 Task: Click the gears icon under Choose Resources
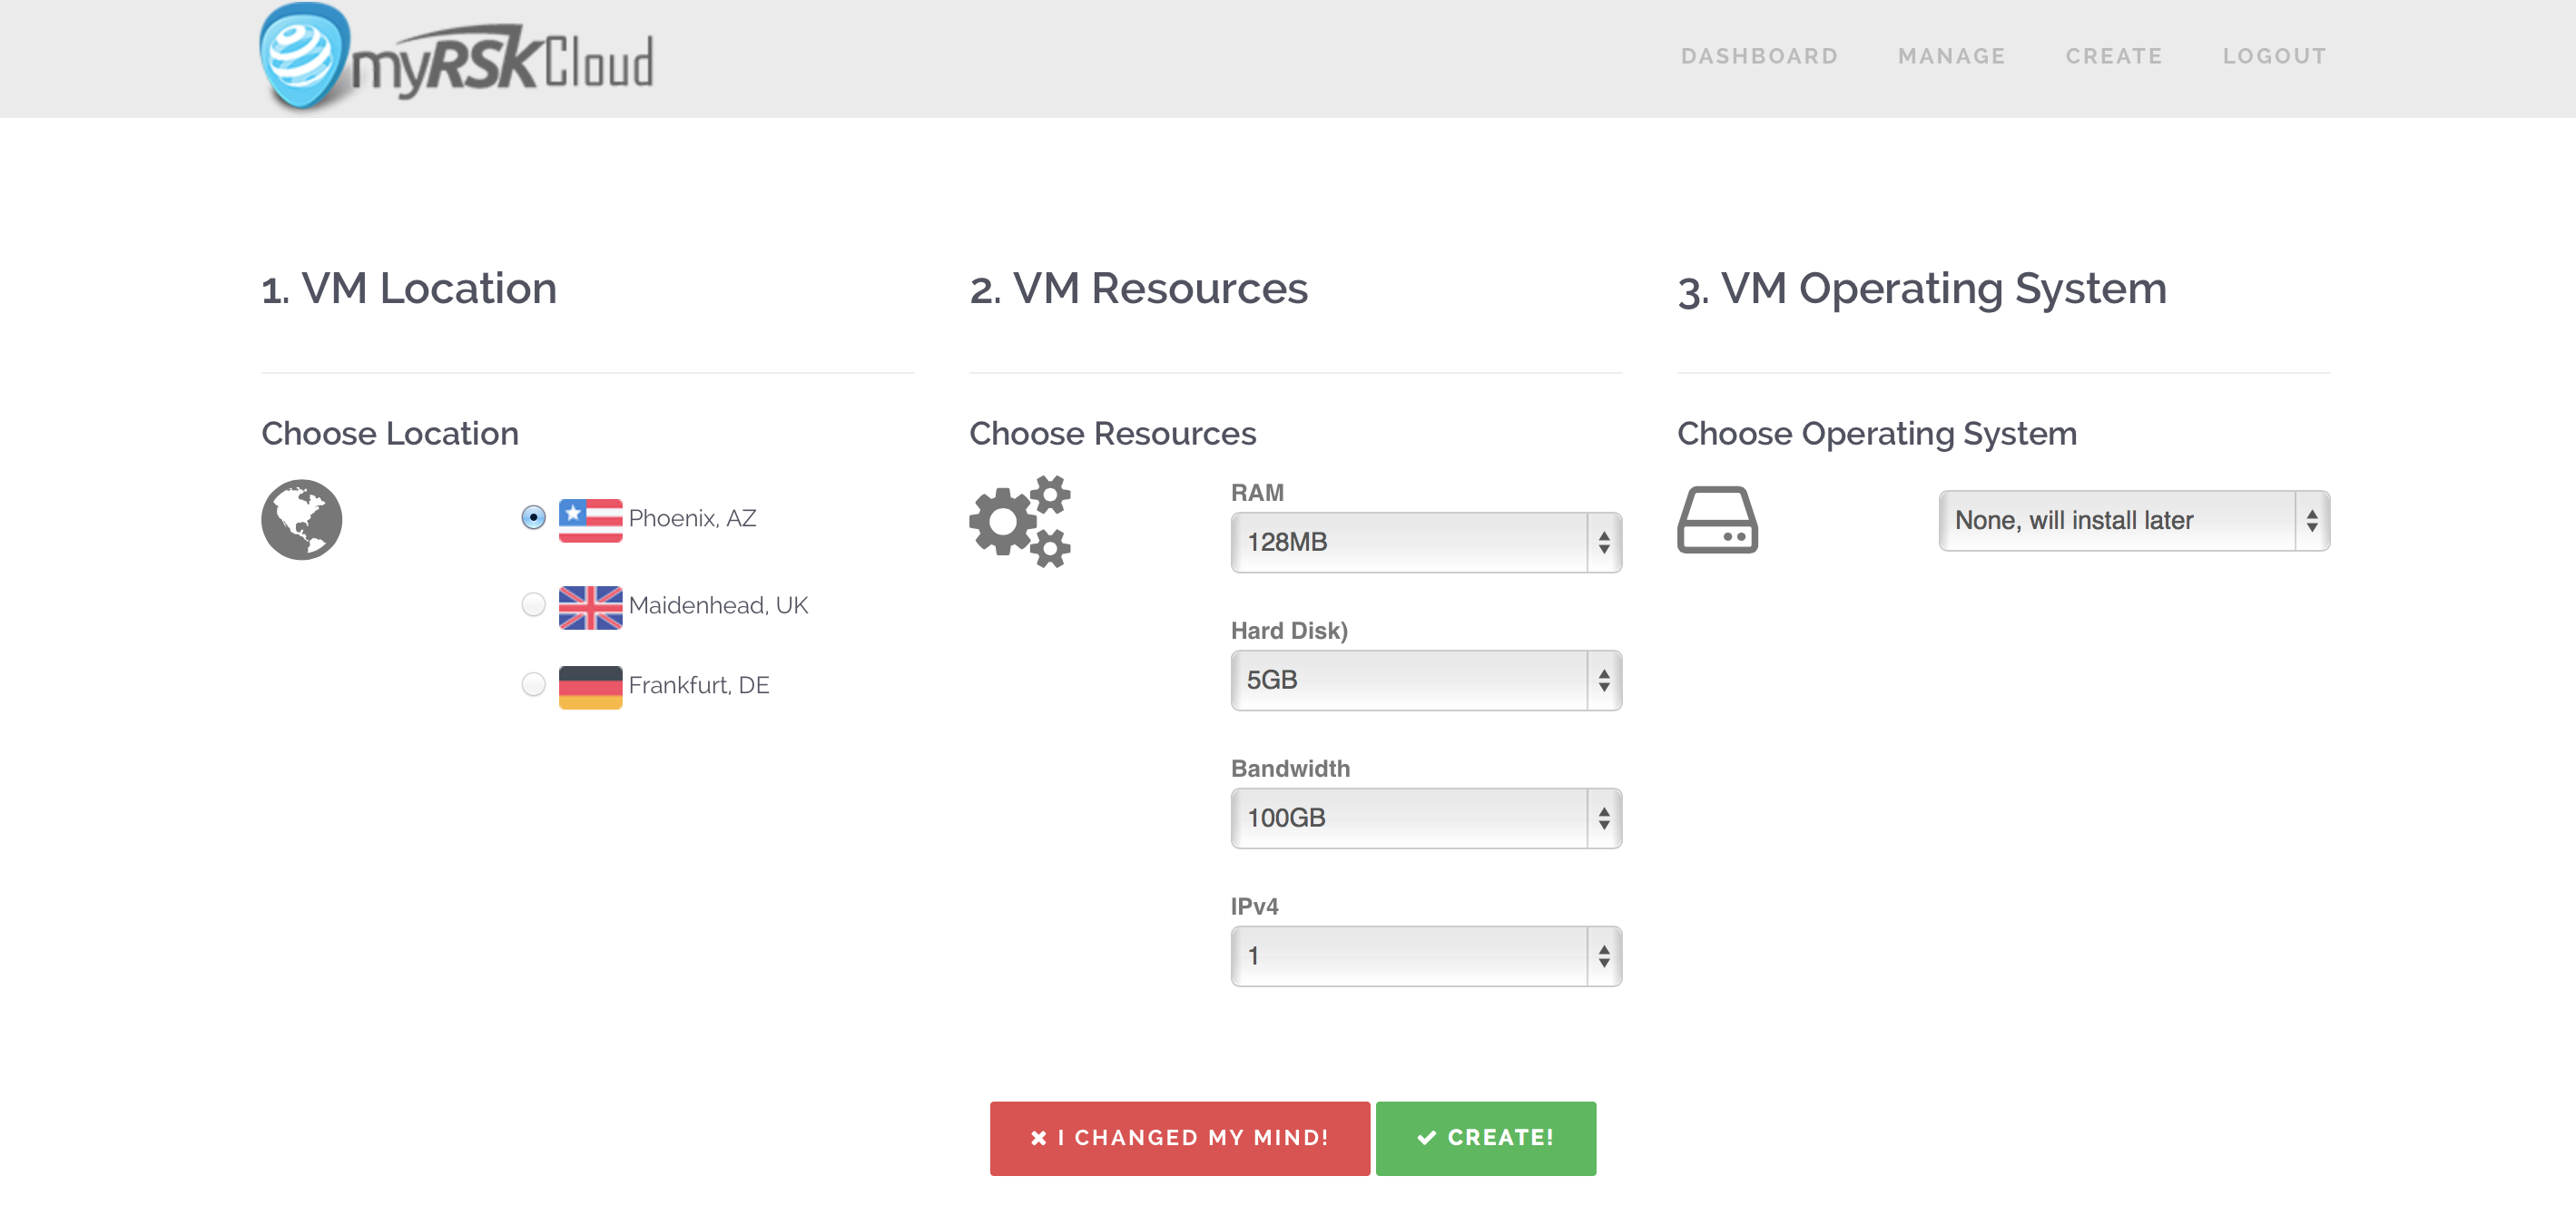click(1020, 521)
